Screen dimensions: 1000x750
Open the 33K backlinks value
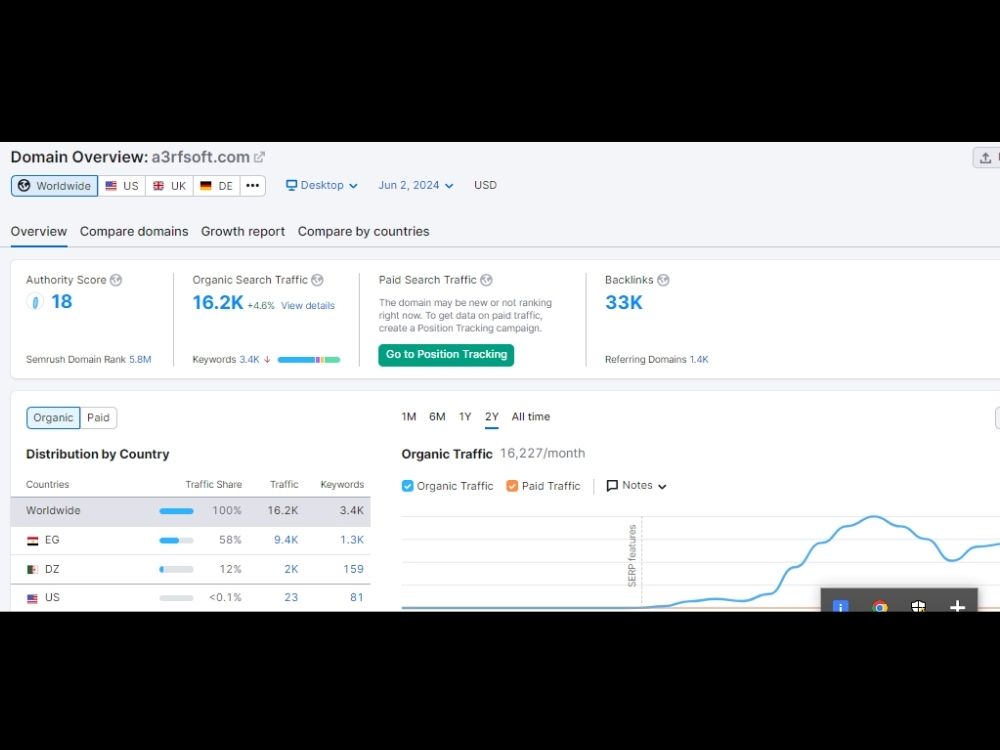click(x=624, y=302)
